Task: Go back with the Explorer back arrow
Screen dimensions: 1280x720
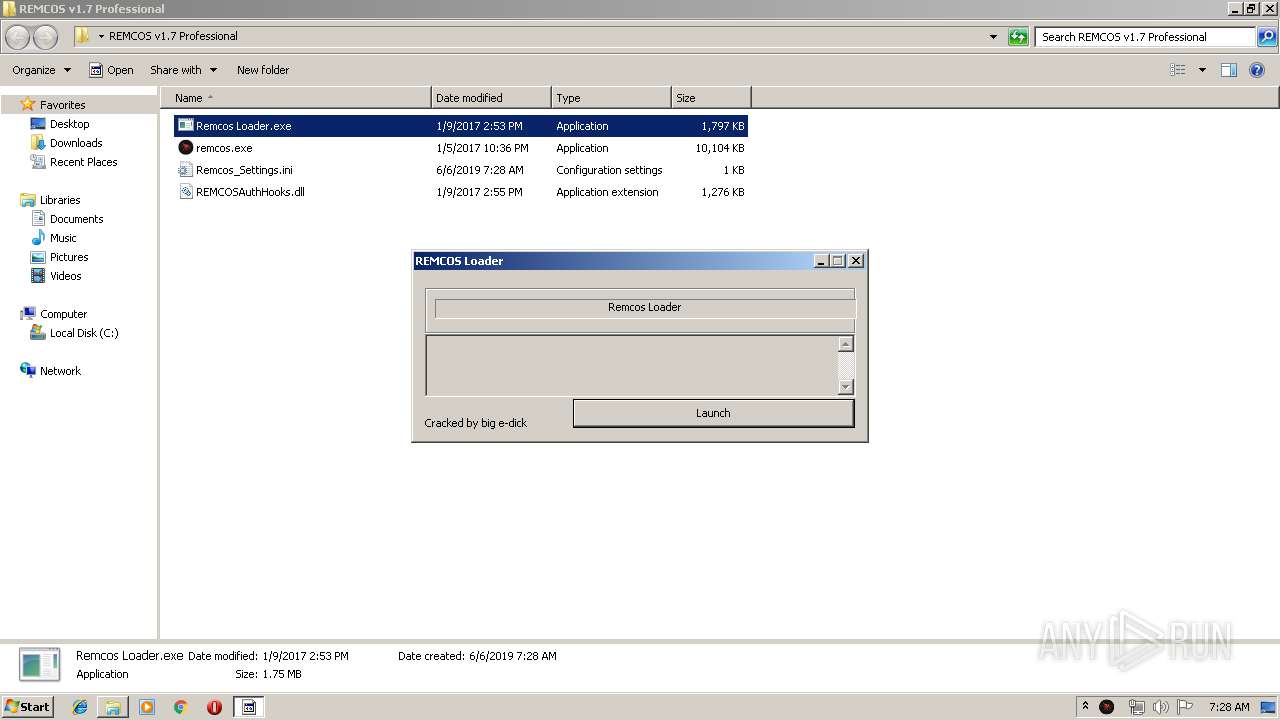Action: (x=18, y=37)
